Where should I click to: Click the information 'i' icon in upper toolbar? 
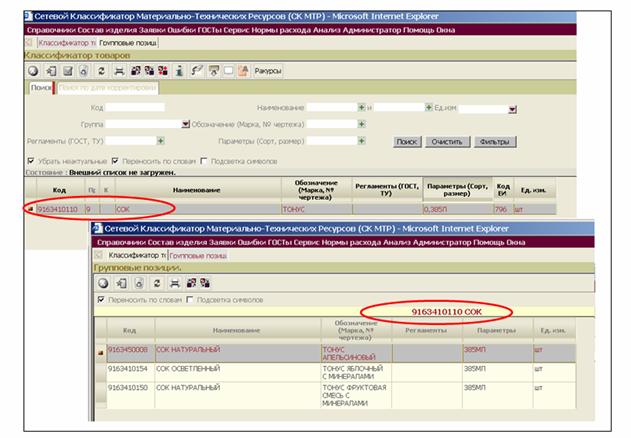179,71
